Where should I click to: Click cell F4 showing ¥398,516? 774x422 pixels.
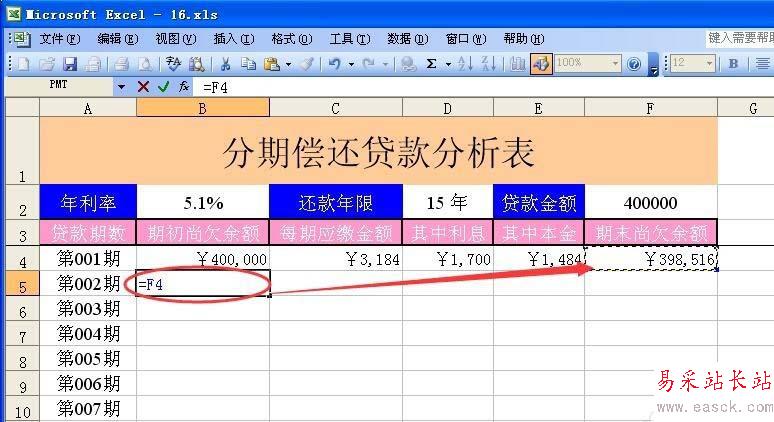pos(651,258)
